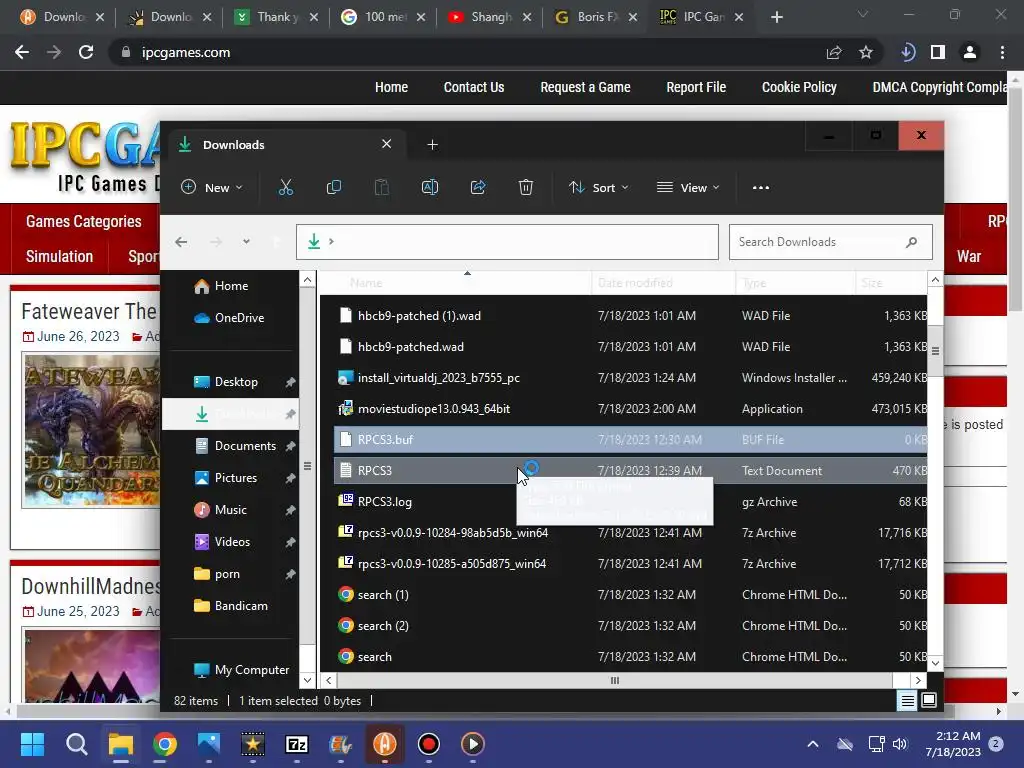Switch to details view icon in status bar
Screen dimensions: 1024x768
click(908, 701)
